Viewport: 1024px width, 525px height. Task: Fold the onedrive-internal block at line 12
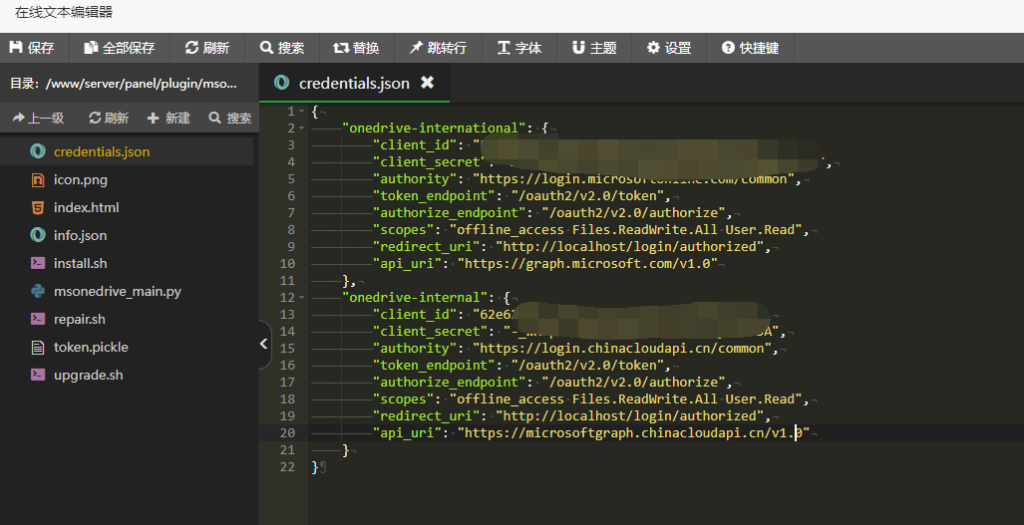[302, 297]
